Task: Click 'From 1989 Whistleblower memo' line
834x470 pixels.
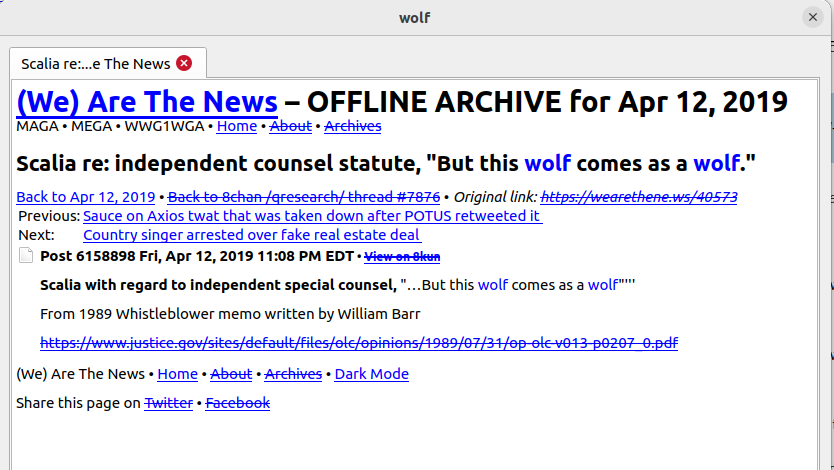Action: 230,314
